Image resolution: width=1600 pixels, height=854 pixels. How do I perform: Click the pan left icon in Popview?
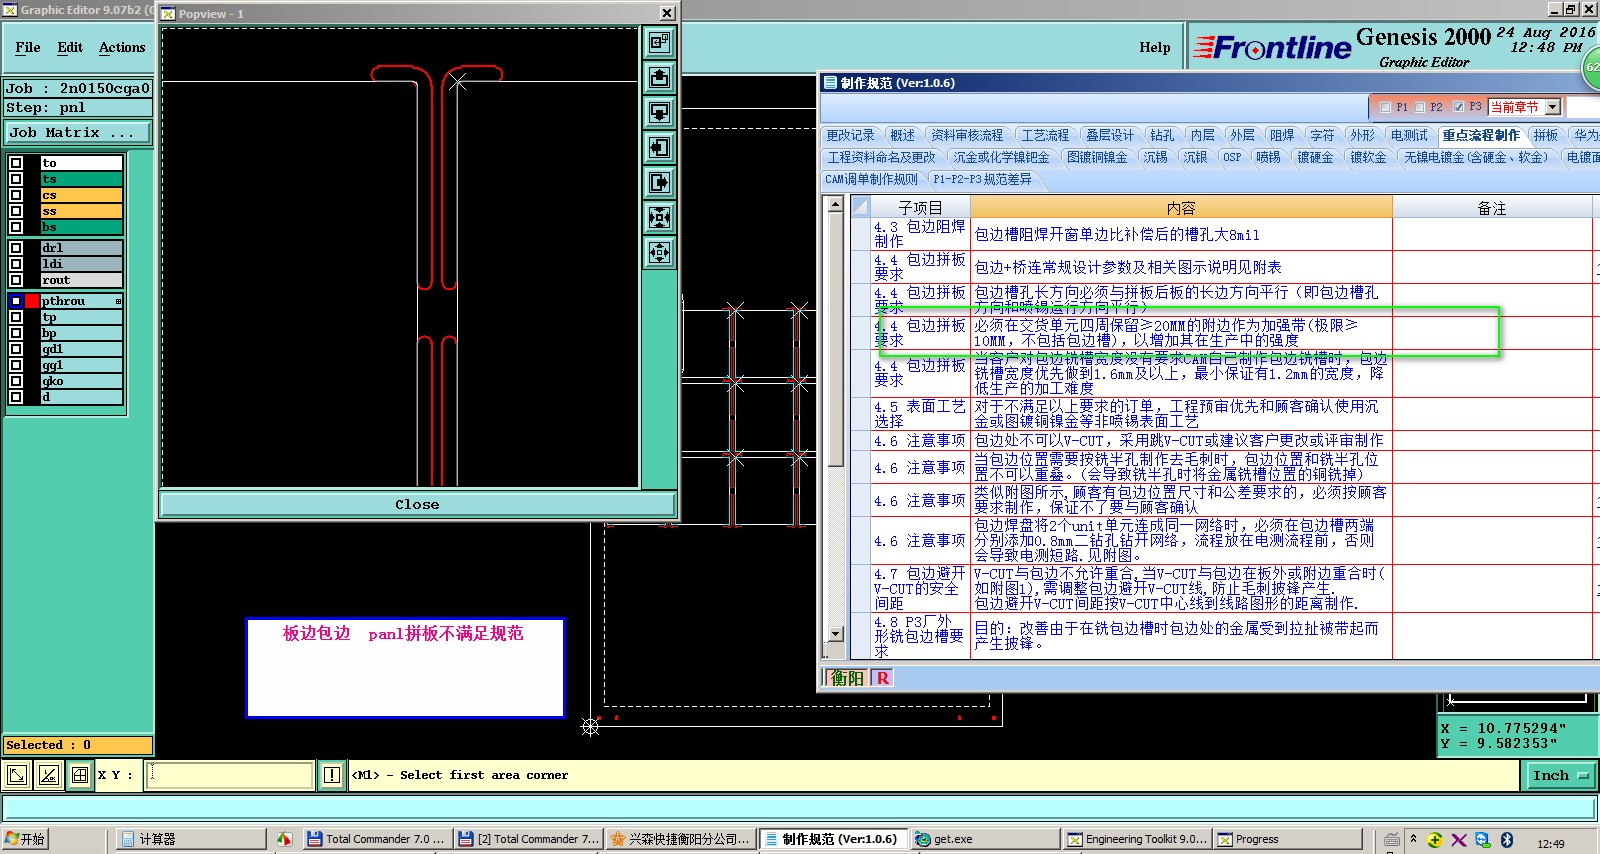659,148
